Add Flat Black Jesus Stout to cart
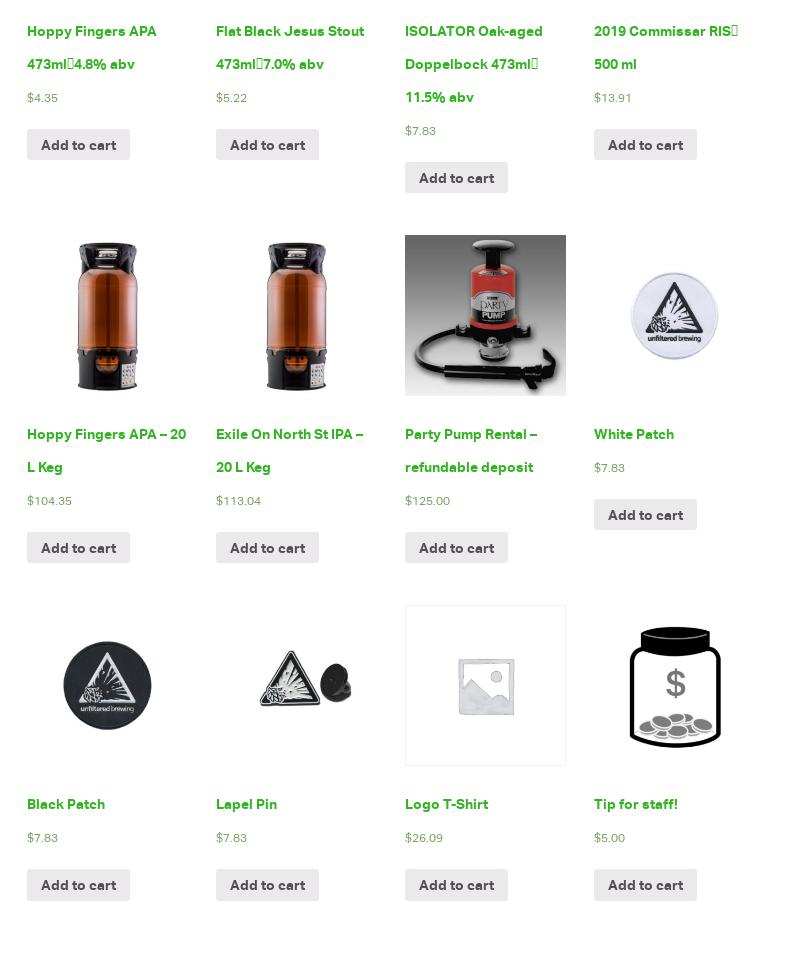Viewport: 785px width, 956px height. pyautogui.click(x=267, y=145)
